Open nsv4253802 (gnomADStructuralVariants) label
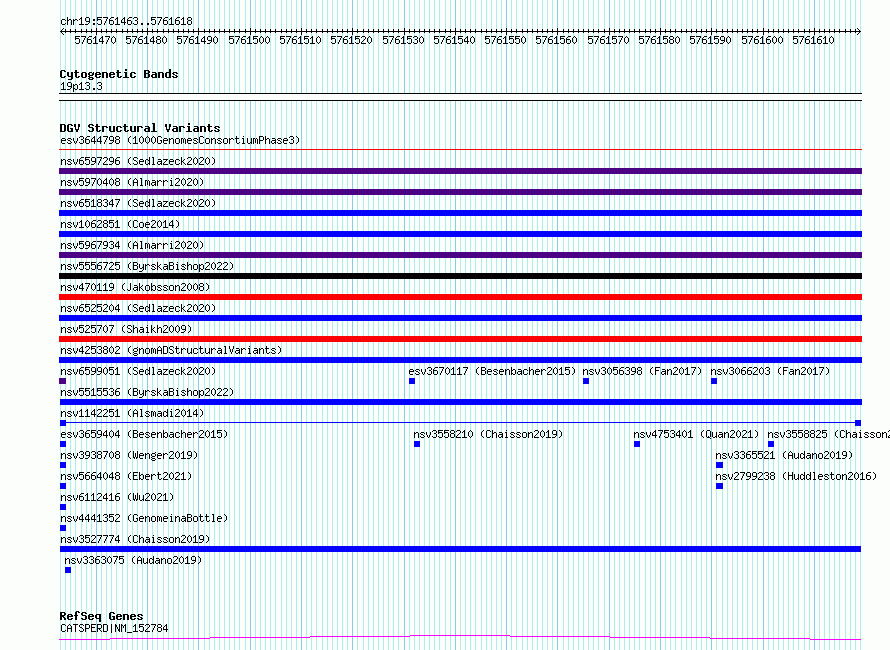This screenshot has width=890, height=650. click(x=171, y=350)
